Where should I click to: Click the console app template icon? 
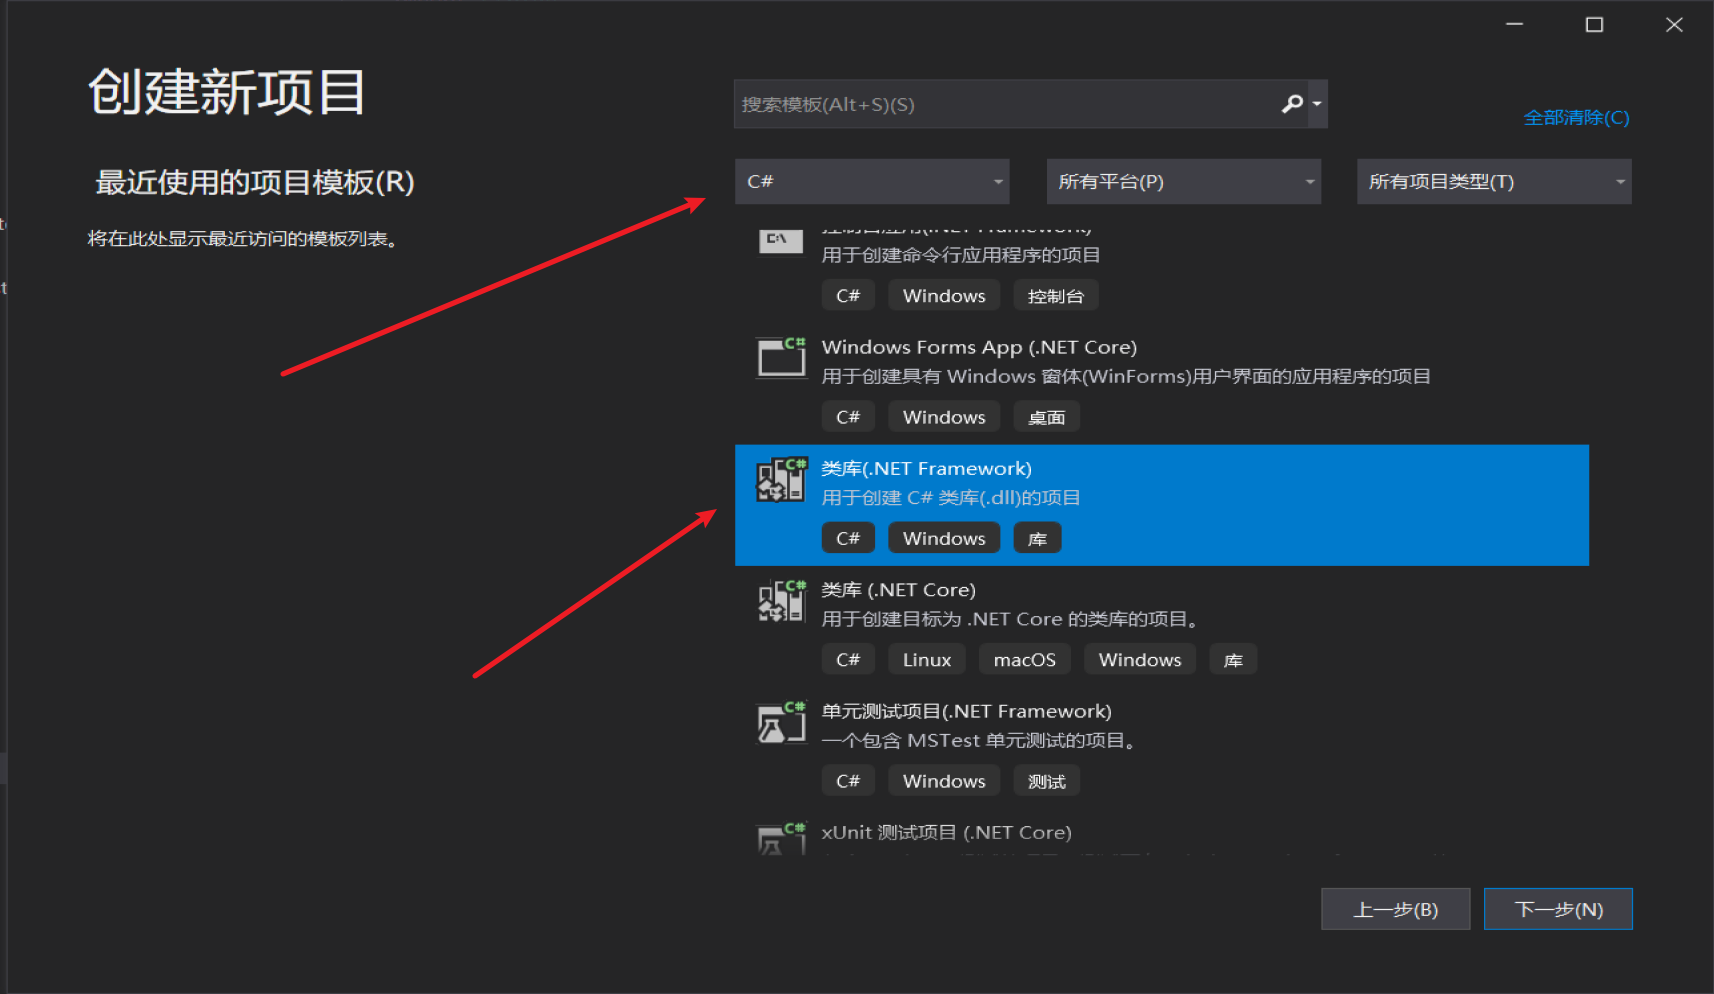click(781, 240)
